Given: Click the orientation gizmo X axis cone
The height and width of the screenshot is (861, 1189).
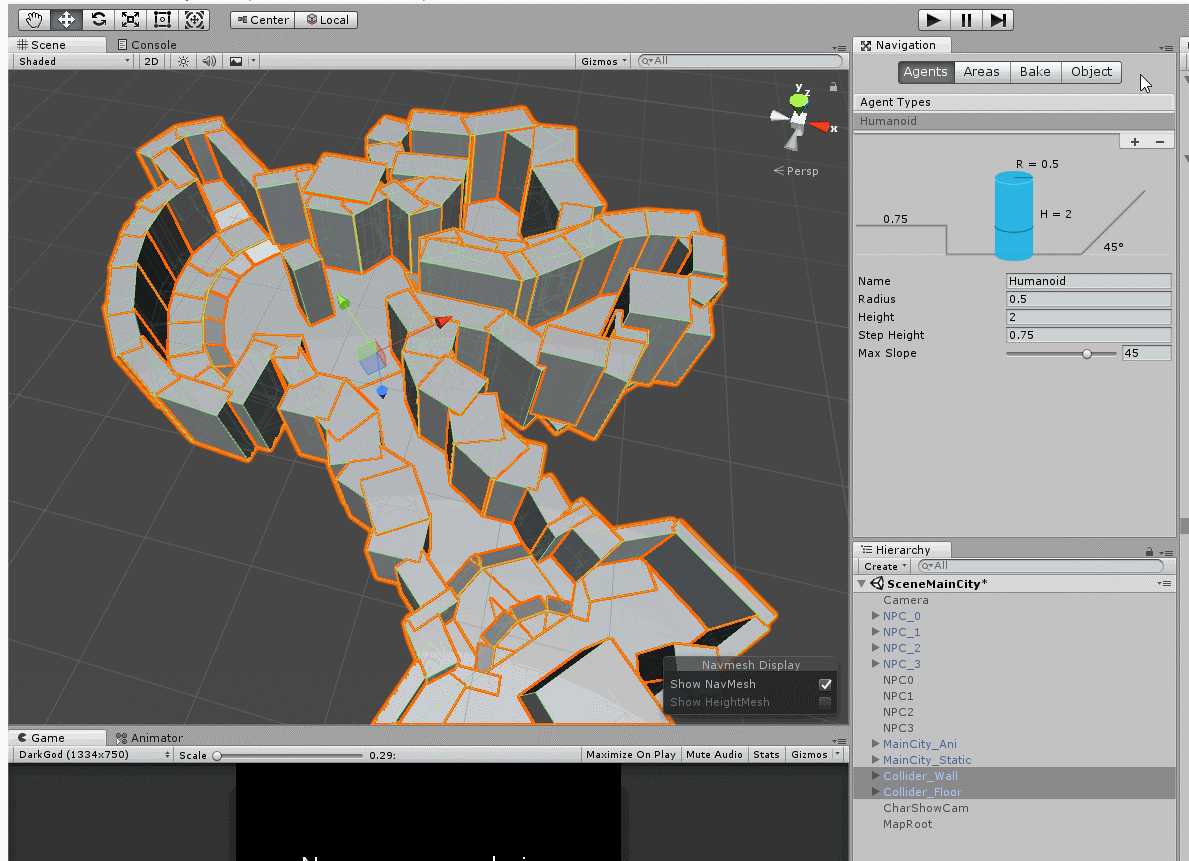Looking at the screenshot, I should (x=821, y=127).
